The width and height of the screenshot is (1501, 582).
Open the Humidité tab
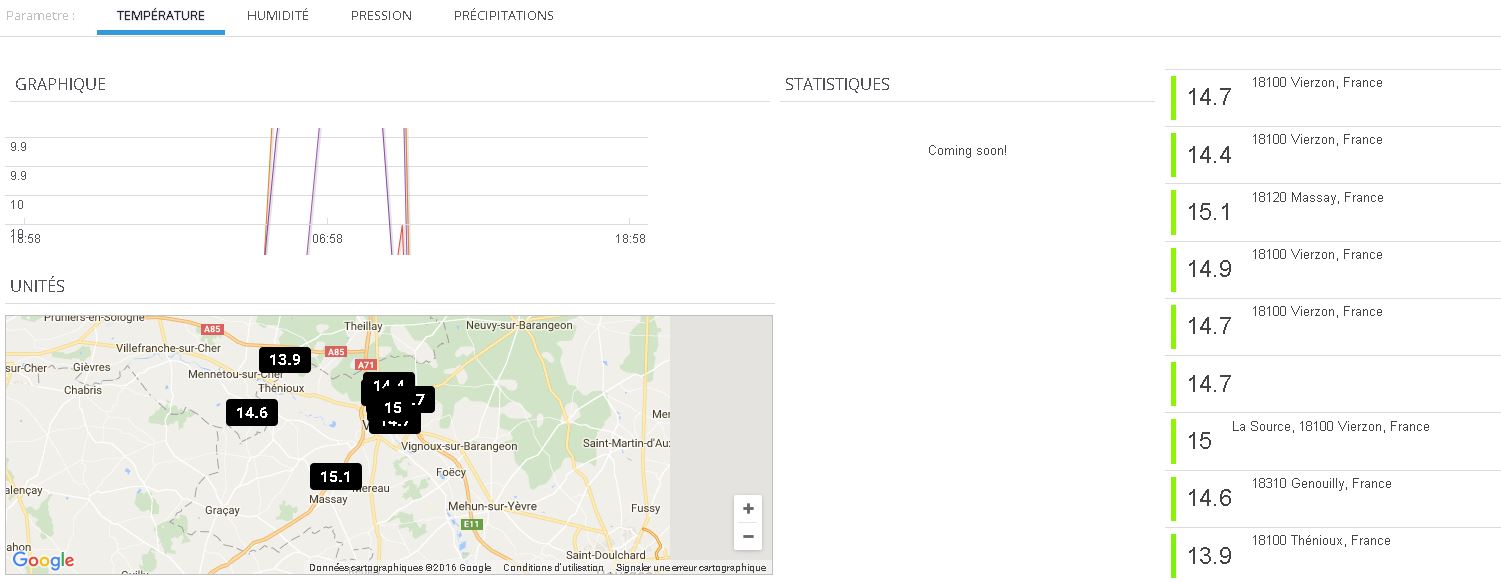(x=277, y=16)
